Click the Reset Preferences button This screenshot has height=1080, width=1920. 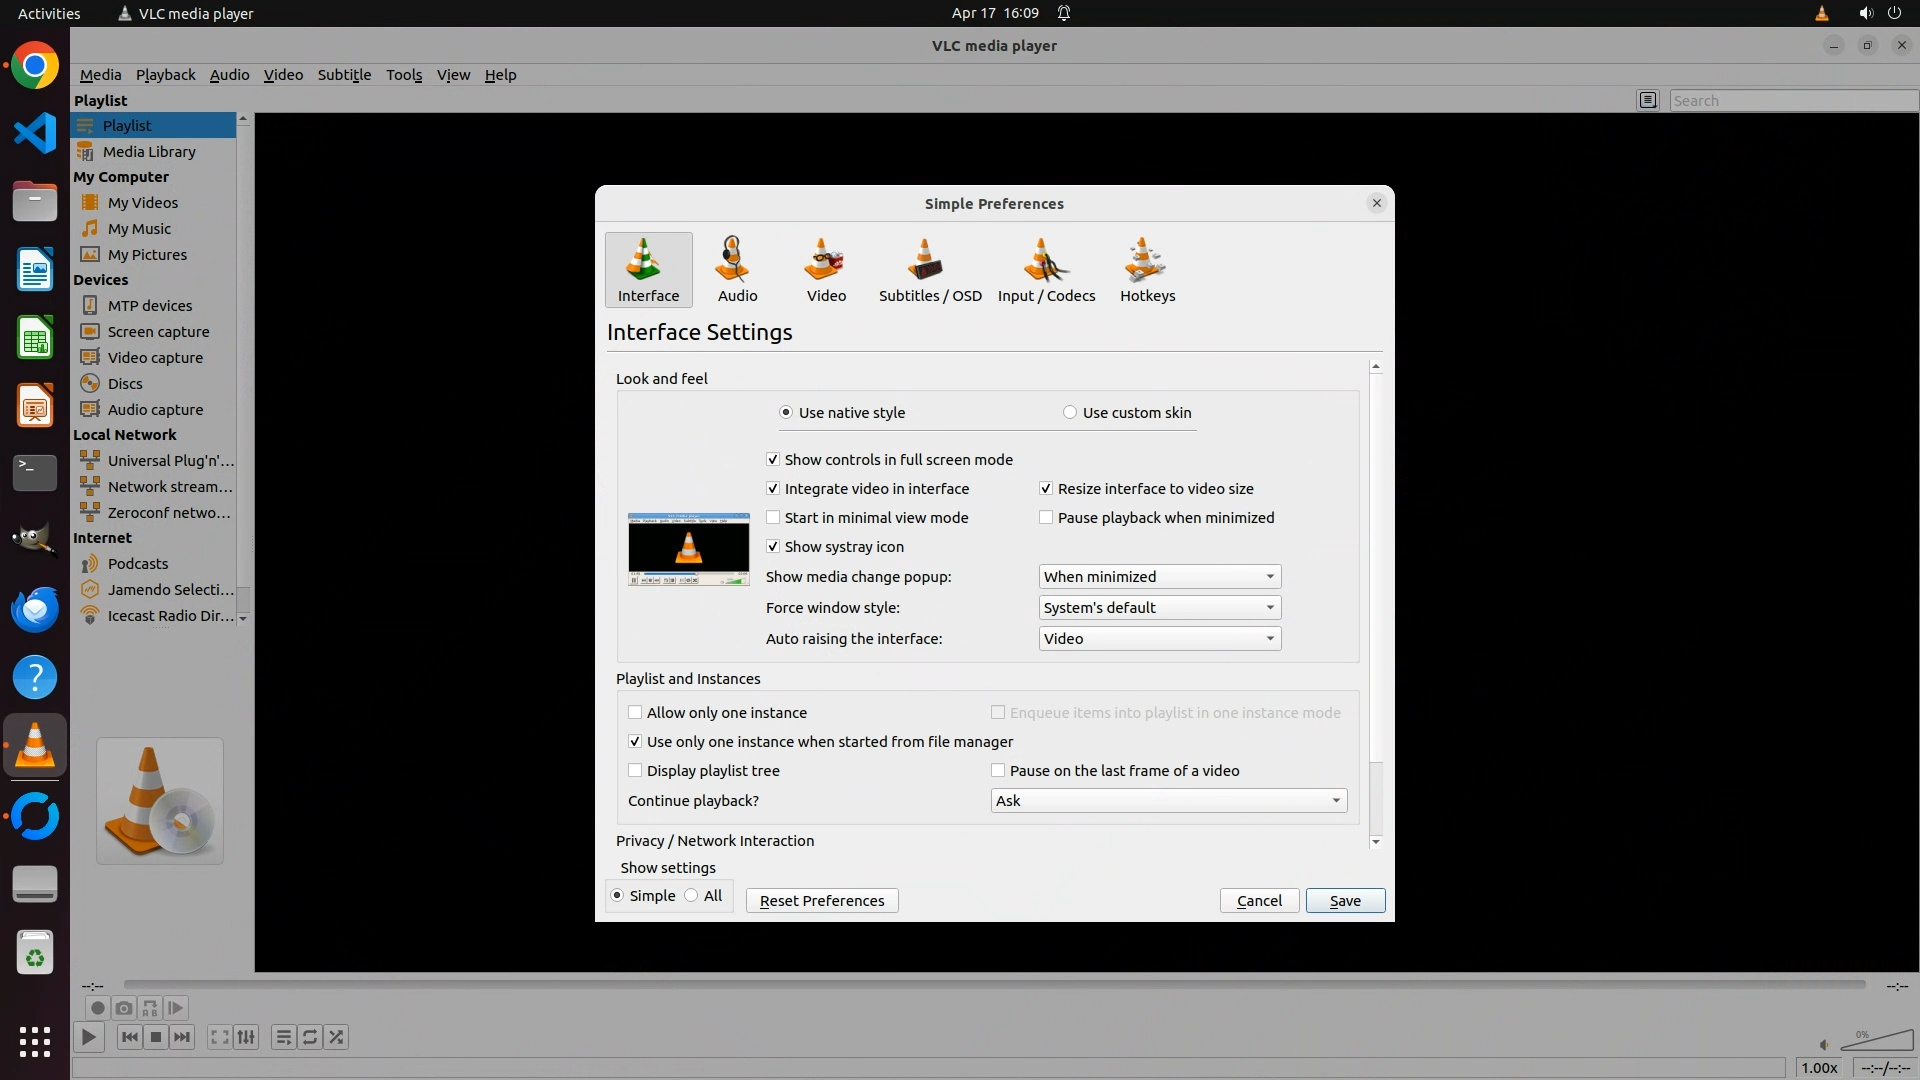click(x=821, y=901)
